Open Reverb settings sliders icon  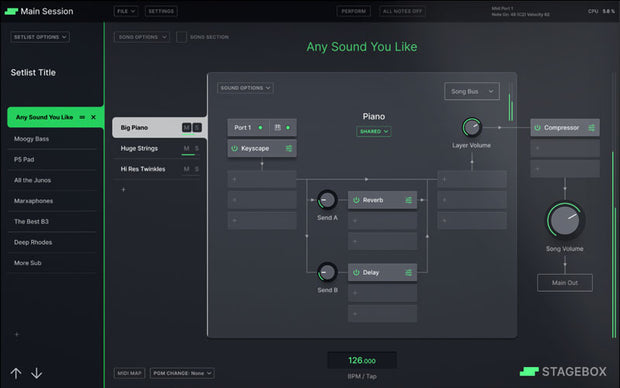click(409, 200)
